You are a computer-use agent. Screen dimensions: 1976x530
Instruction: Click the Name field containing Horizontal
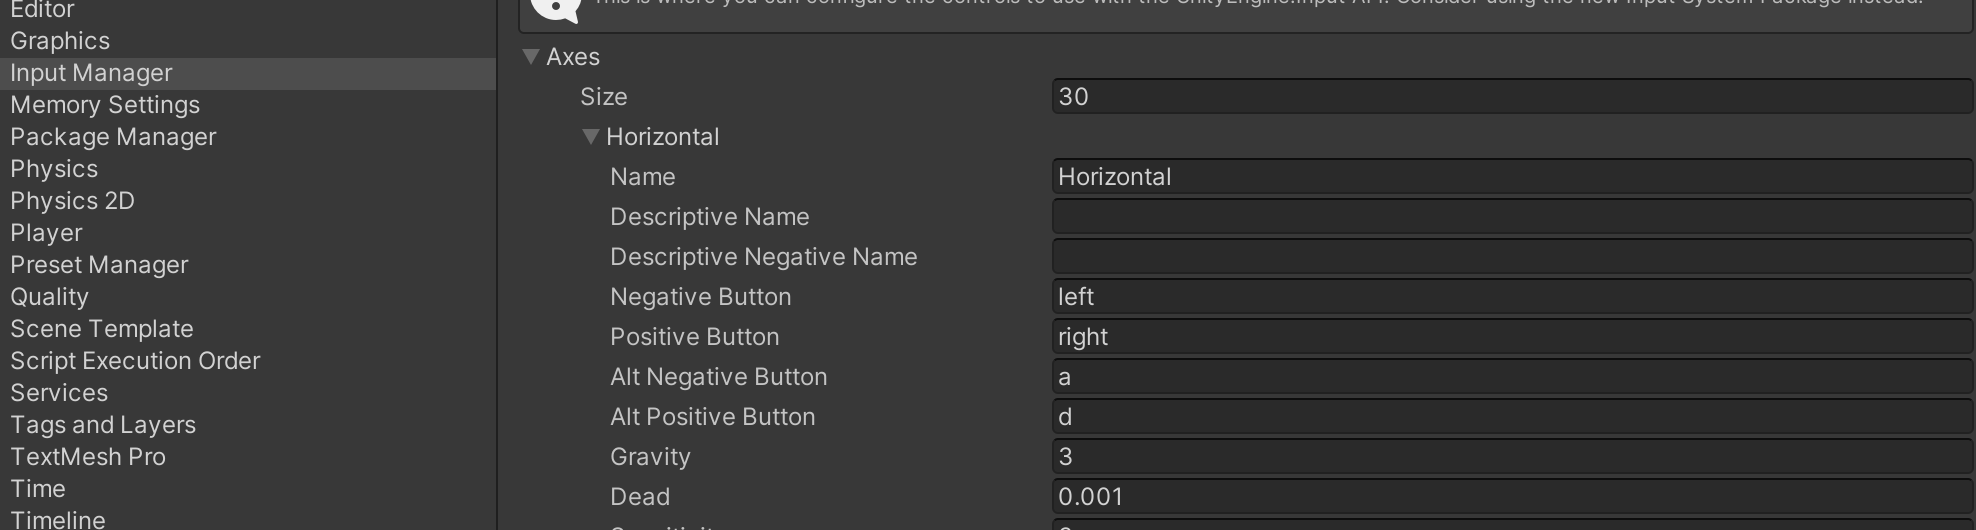[x=1510, y=177]
